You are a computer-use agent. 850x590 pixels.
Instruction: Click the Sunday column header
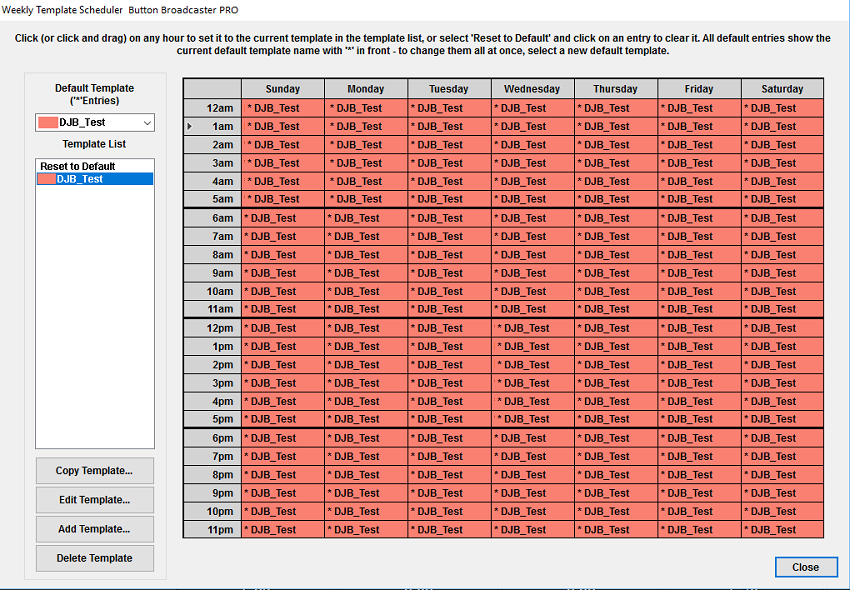pyautogui.click(x=282, y=89)
